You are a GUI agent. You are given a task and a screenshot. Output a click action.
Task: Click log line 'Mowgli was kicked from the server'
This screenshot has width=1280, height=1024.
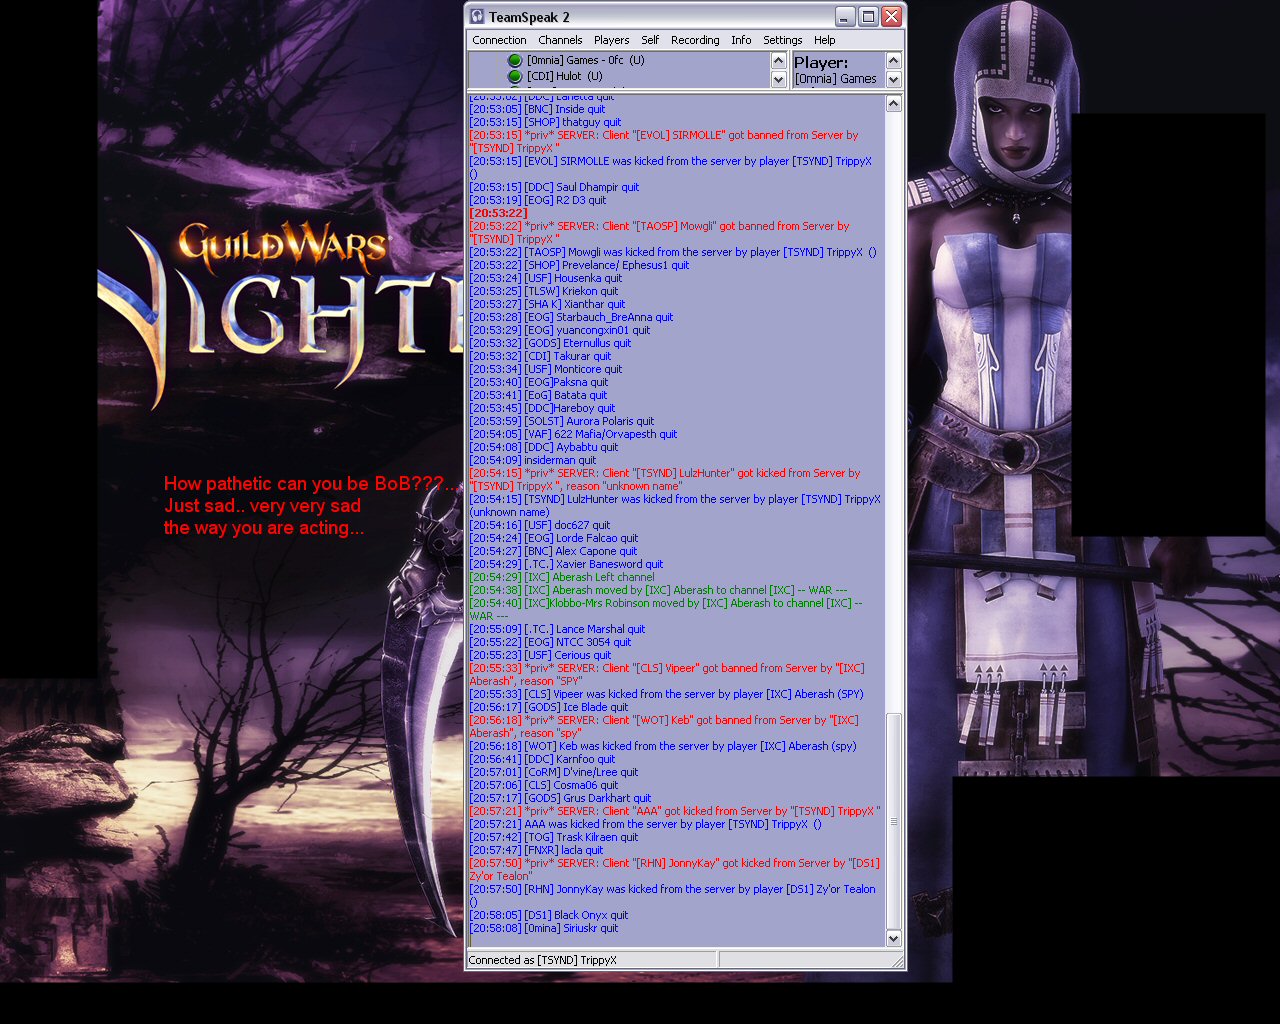673,252
